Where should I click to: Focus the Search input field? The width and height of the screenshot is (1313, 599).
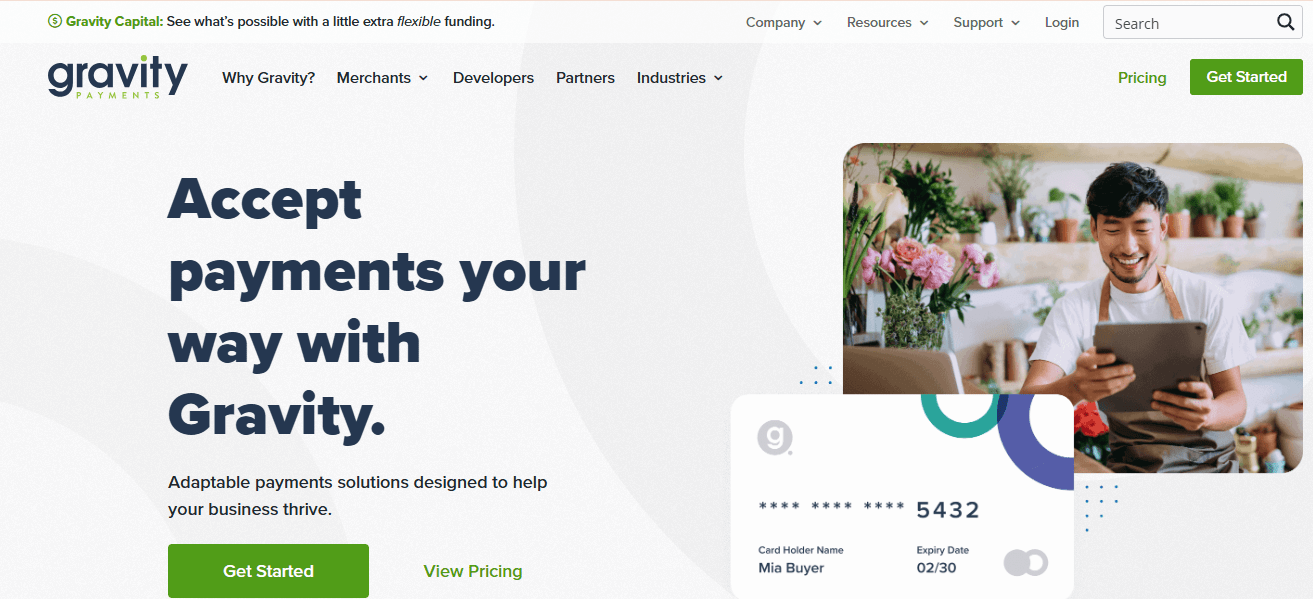1190,23
